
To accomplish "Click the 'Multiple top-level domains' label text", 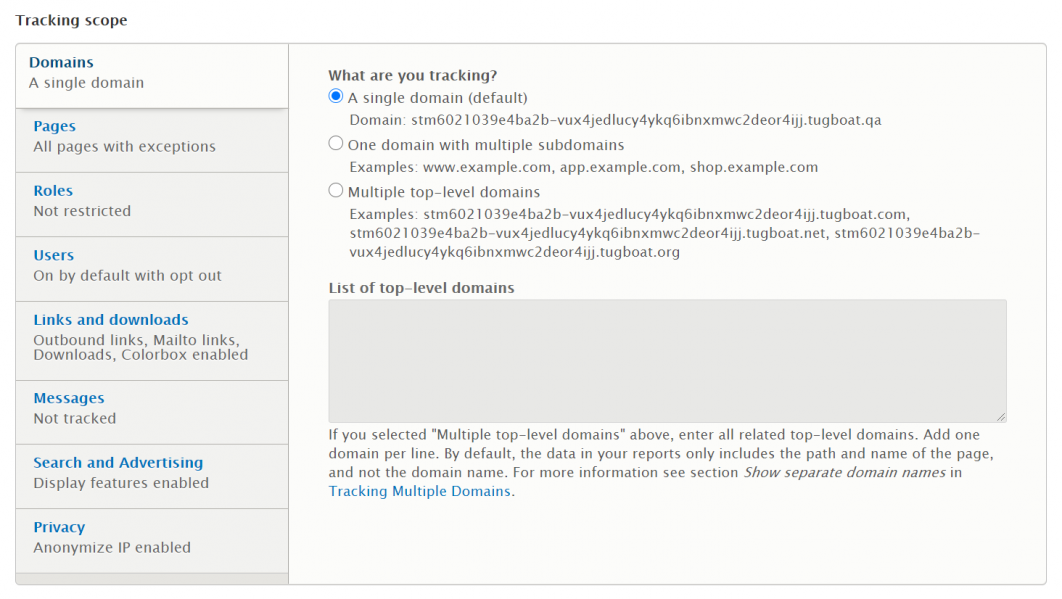I will click(443, 192).
